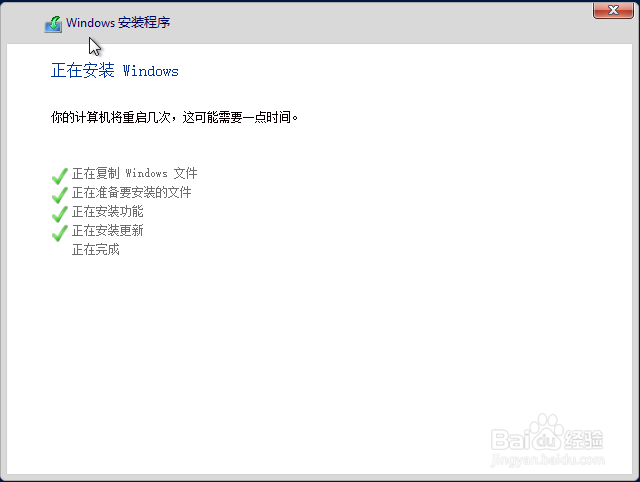Click the 正在安装 Windows heading
Screen dimensions: 640x482
pyautogui.click(x=115, y=71)
